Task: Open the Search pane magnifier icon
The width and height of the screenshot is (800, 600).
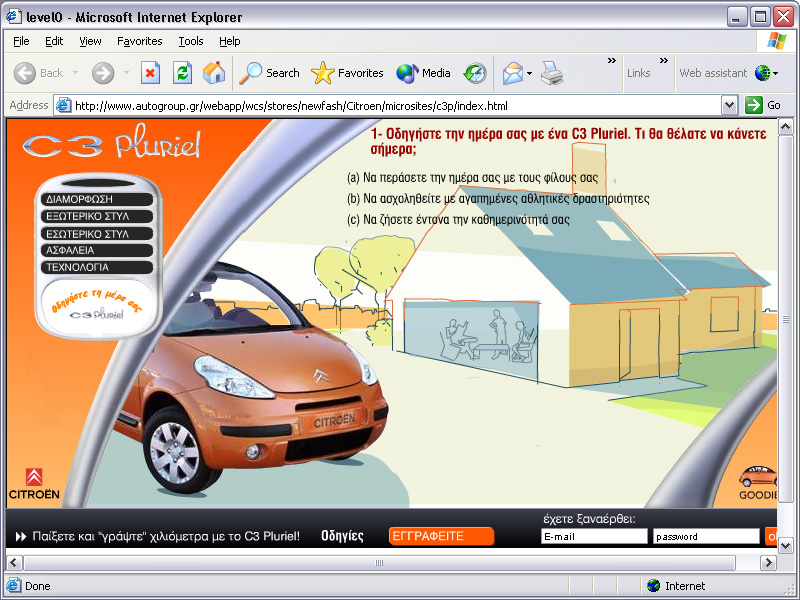Action: coord(251,73)
